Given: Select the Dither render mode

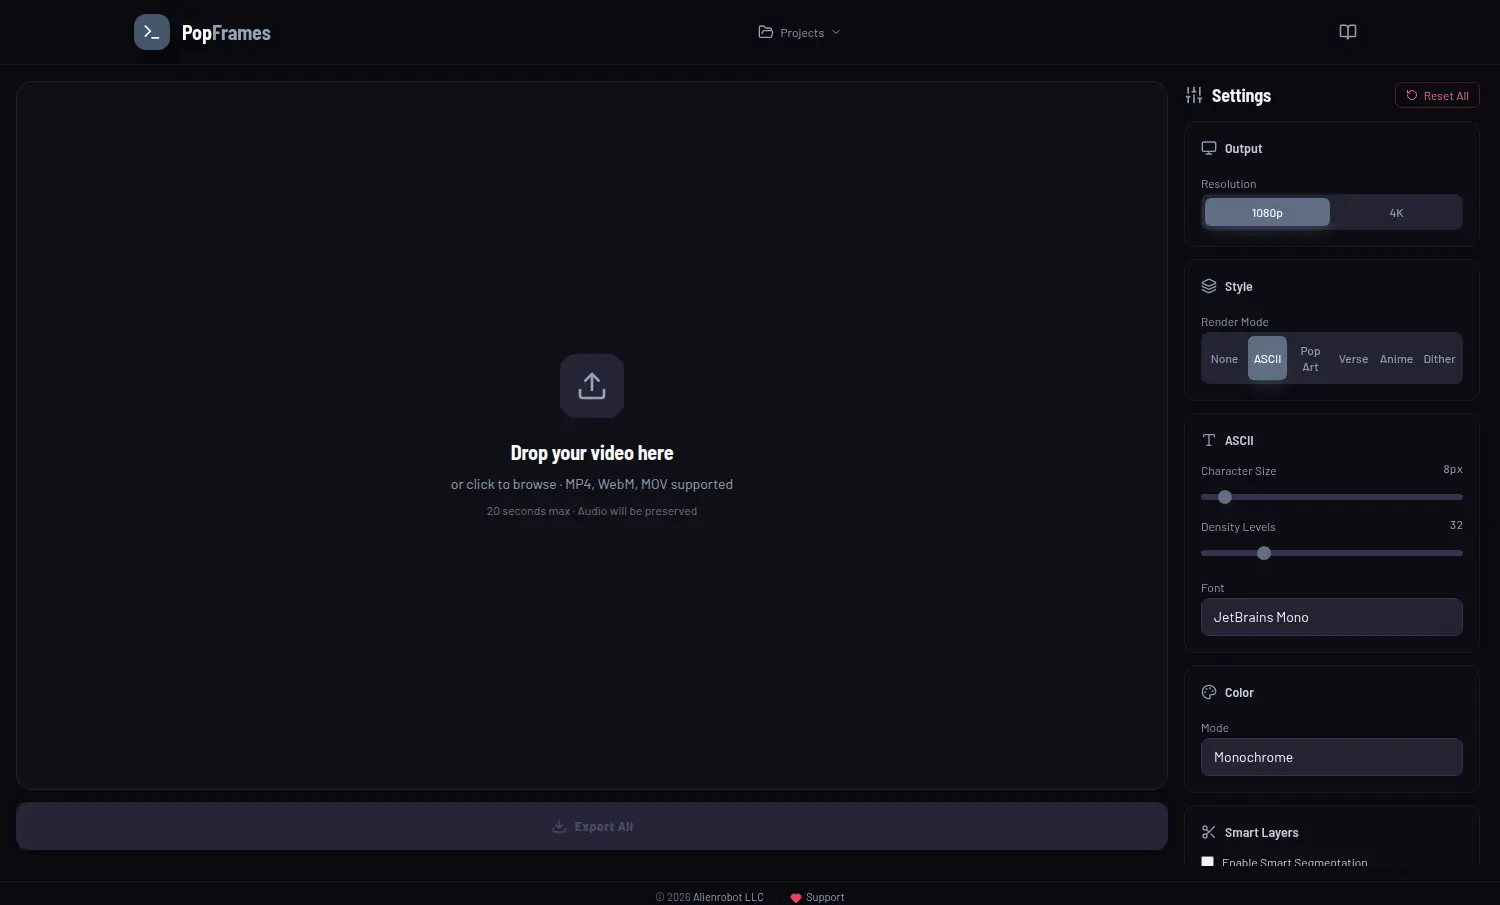Looking at the screenshot, I should tap(1439, 359).
